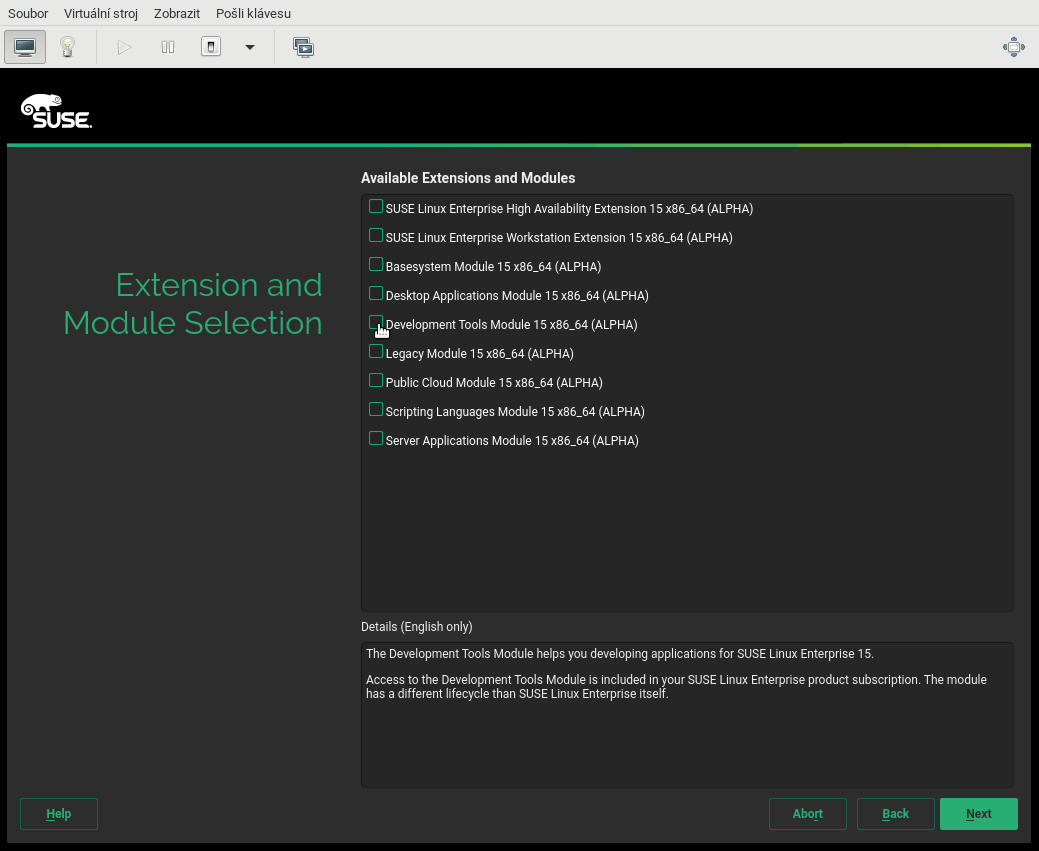Switch to fullscreen view icon
This screenshot has height=851, width=1039.
[1013, 47]
